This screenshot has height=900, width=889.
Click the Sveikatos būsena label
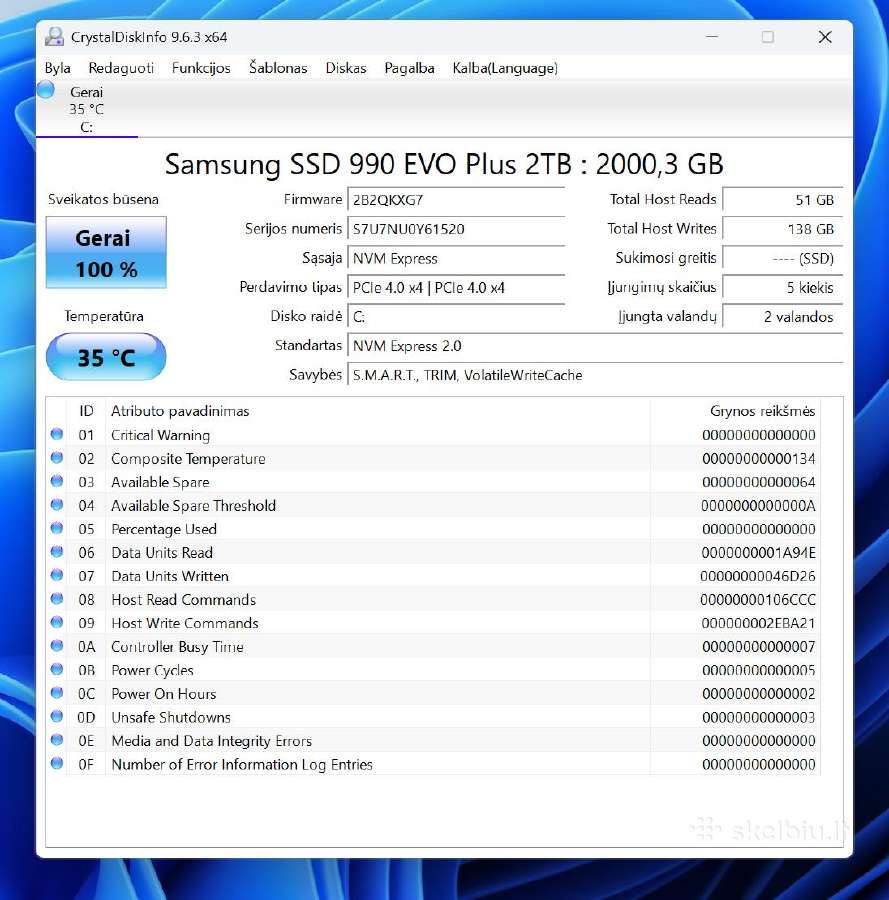tap(103, 200)
